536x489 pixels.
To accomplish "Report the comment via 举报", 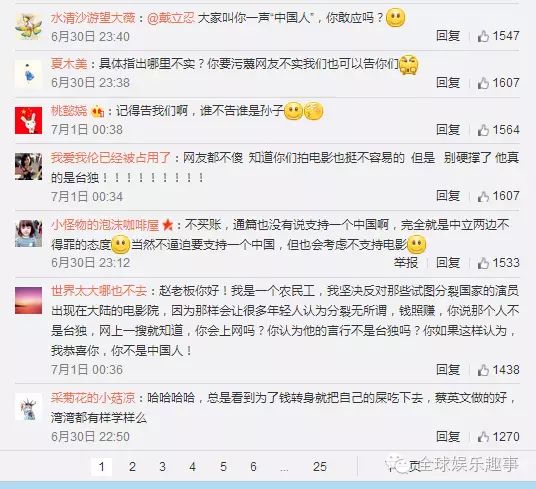I will 406,263.
